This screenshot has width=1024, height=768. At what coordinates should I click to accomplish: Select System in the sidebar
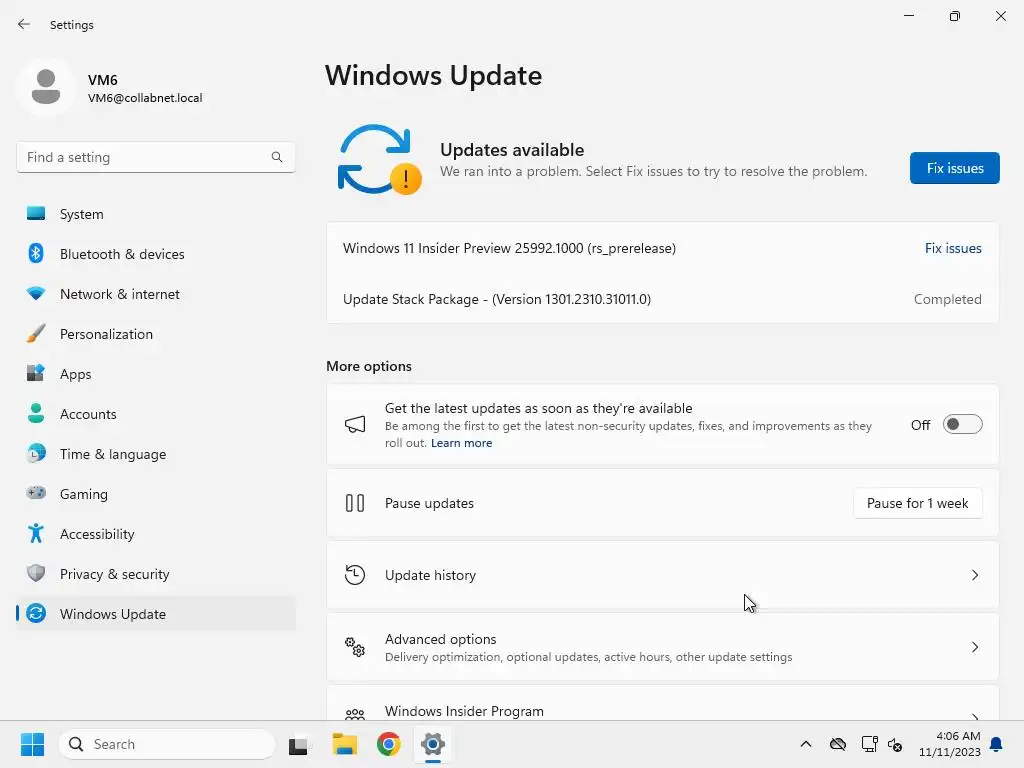pos(156,214)
